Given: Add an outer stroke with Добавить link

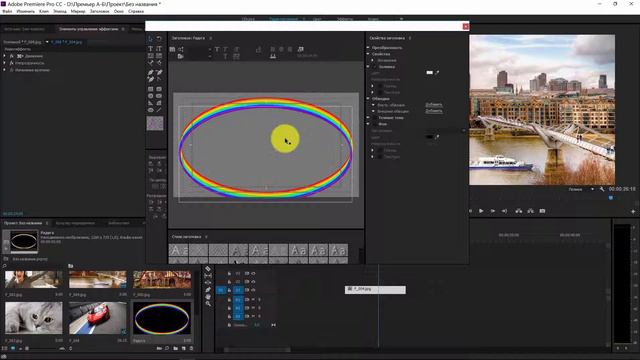Looking at the screenshot, I should coord(433,111).
